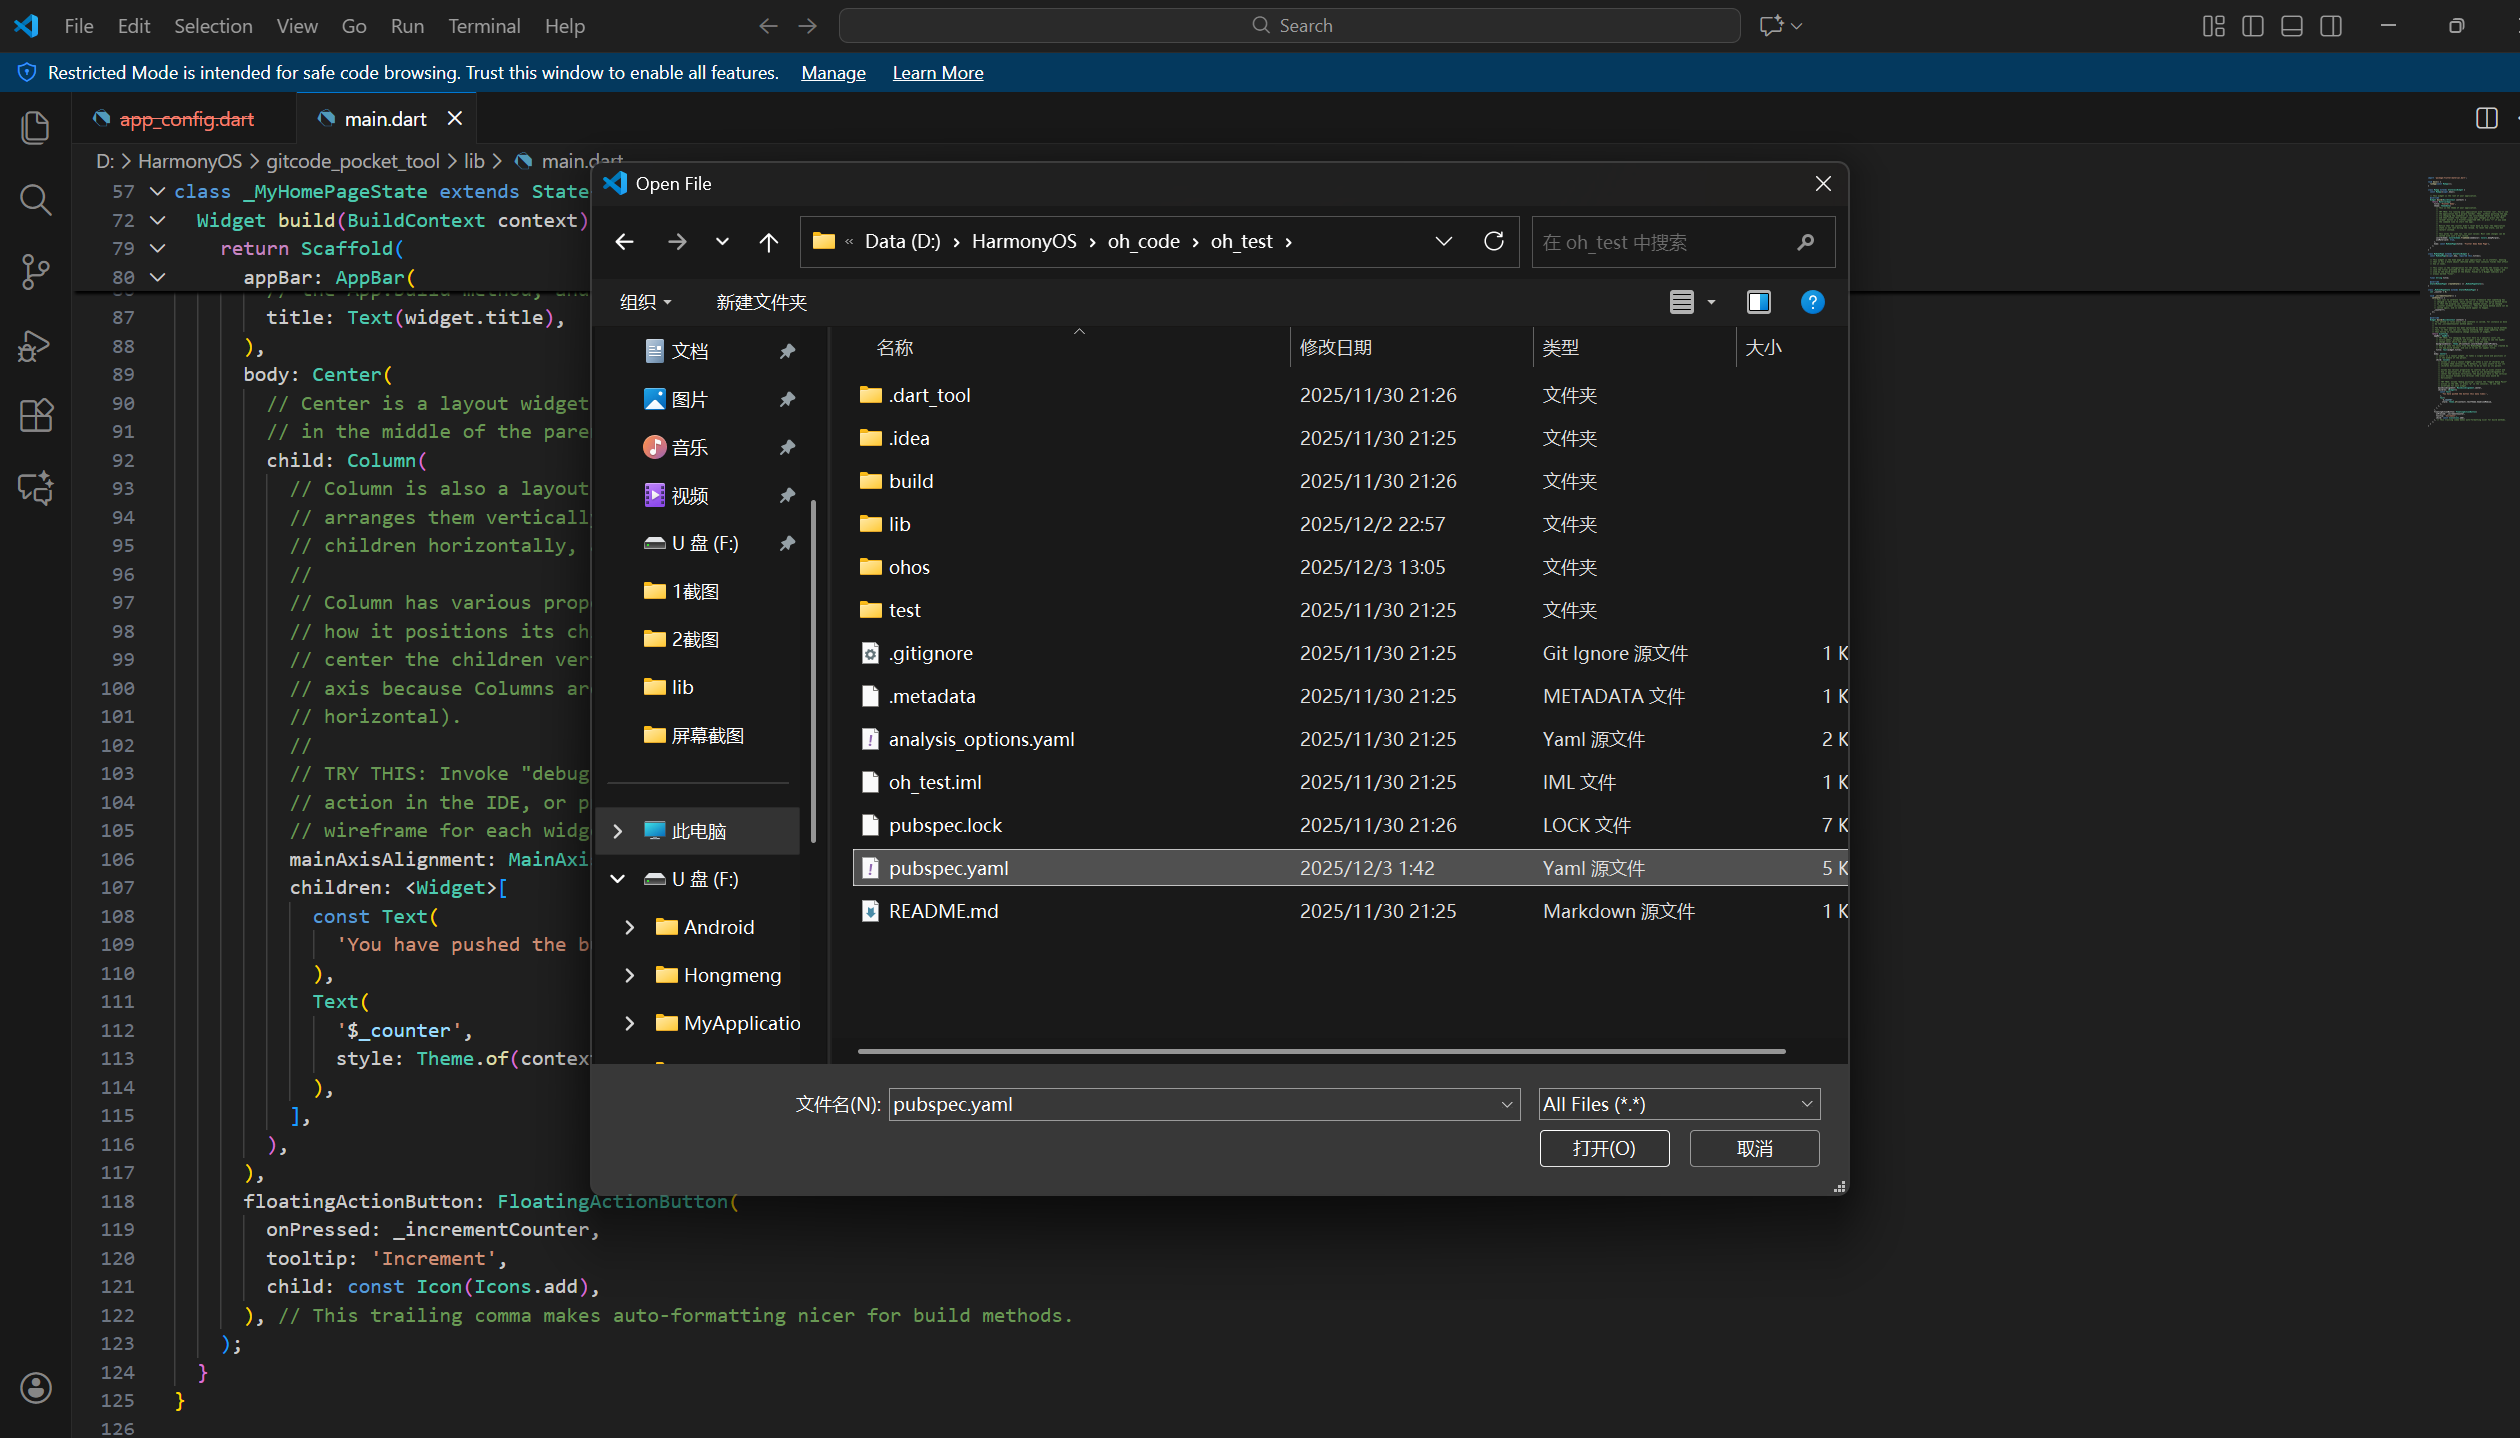The width and height of the screenshot is (2520, 1438).
Task: Collapse line 57 class fold arrow
Action: [157, 191]
